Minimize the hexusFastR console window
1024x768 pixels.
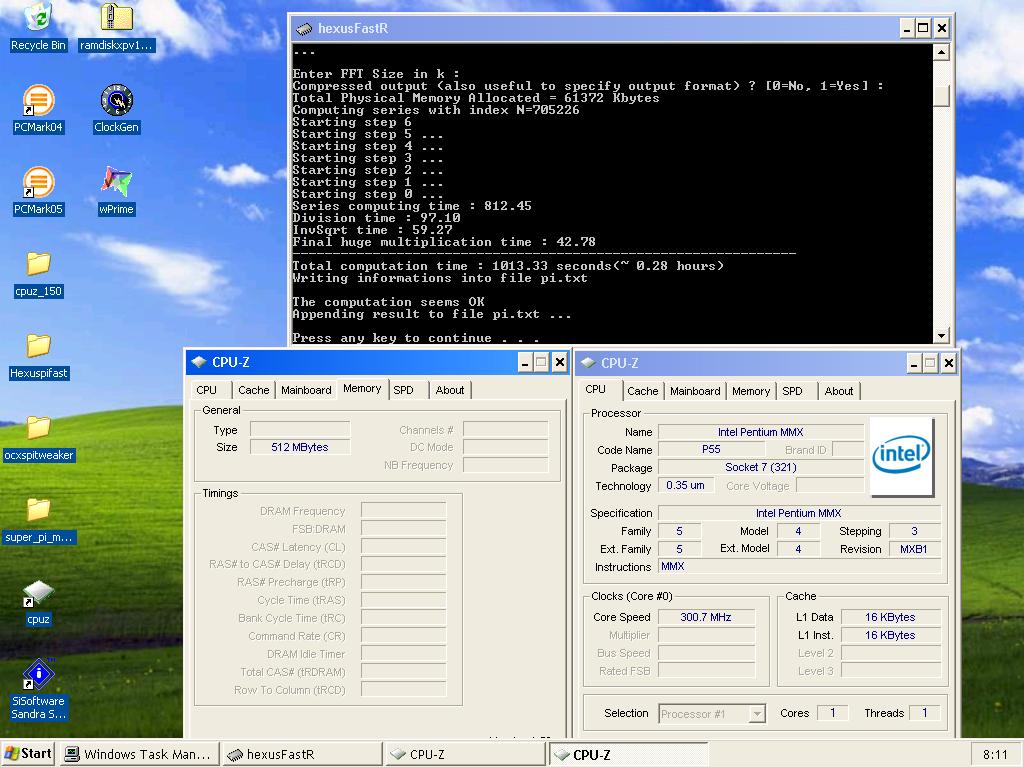pos(906,28)
